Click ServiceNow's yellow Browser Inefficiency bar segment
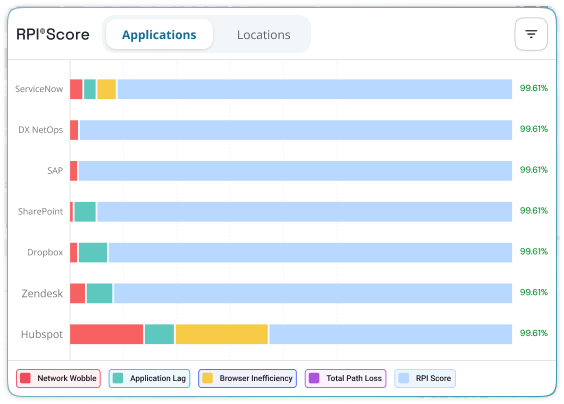This screenshot has width=564, height=404. click(106, 89)
